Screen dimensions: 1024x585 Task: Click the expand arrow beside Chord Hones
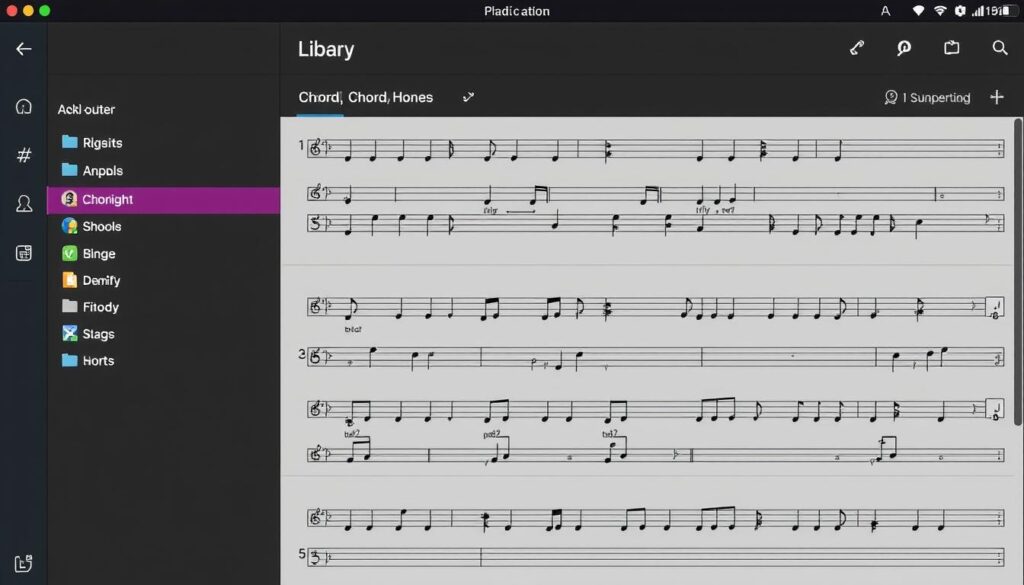[x=468, y=97]
